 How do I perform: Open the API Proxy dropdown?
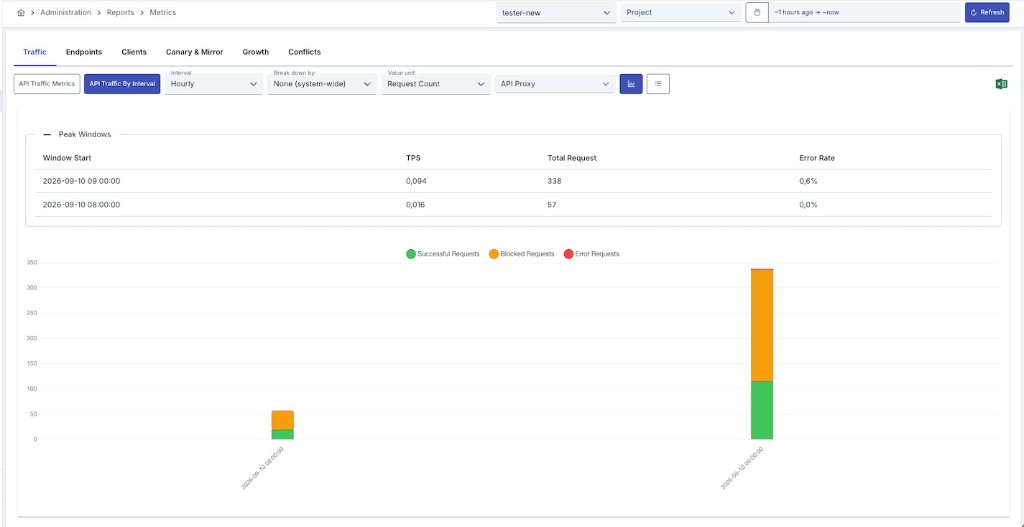point(555,84)
